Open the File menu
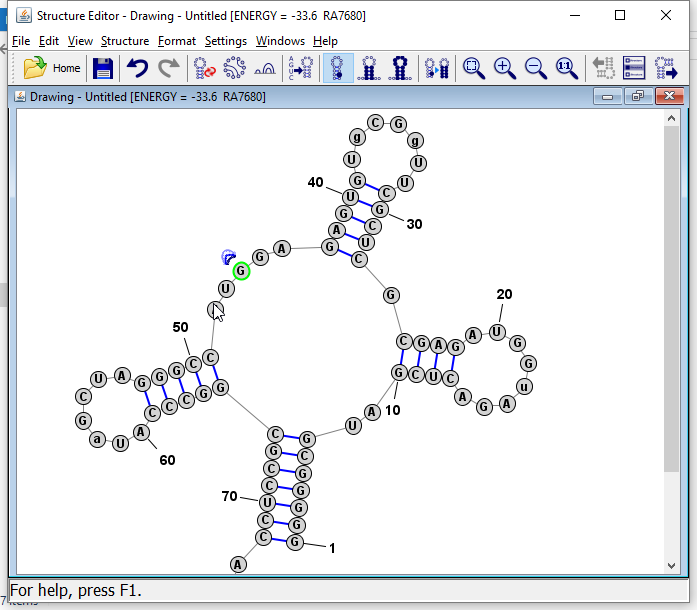Image resolution: width=697 pixels, height=610 pixels. coord(21,41)
